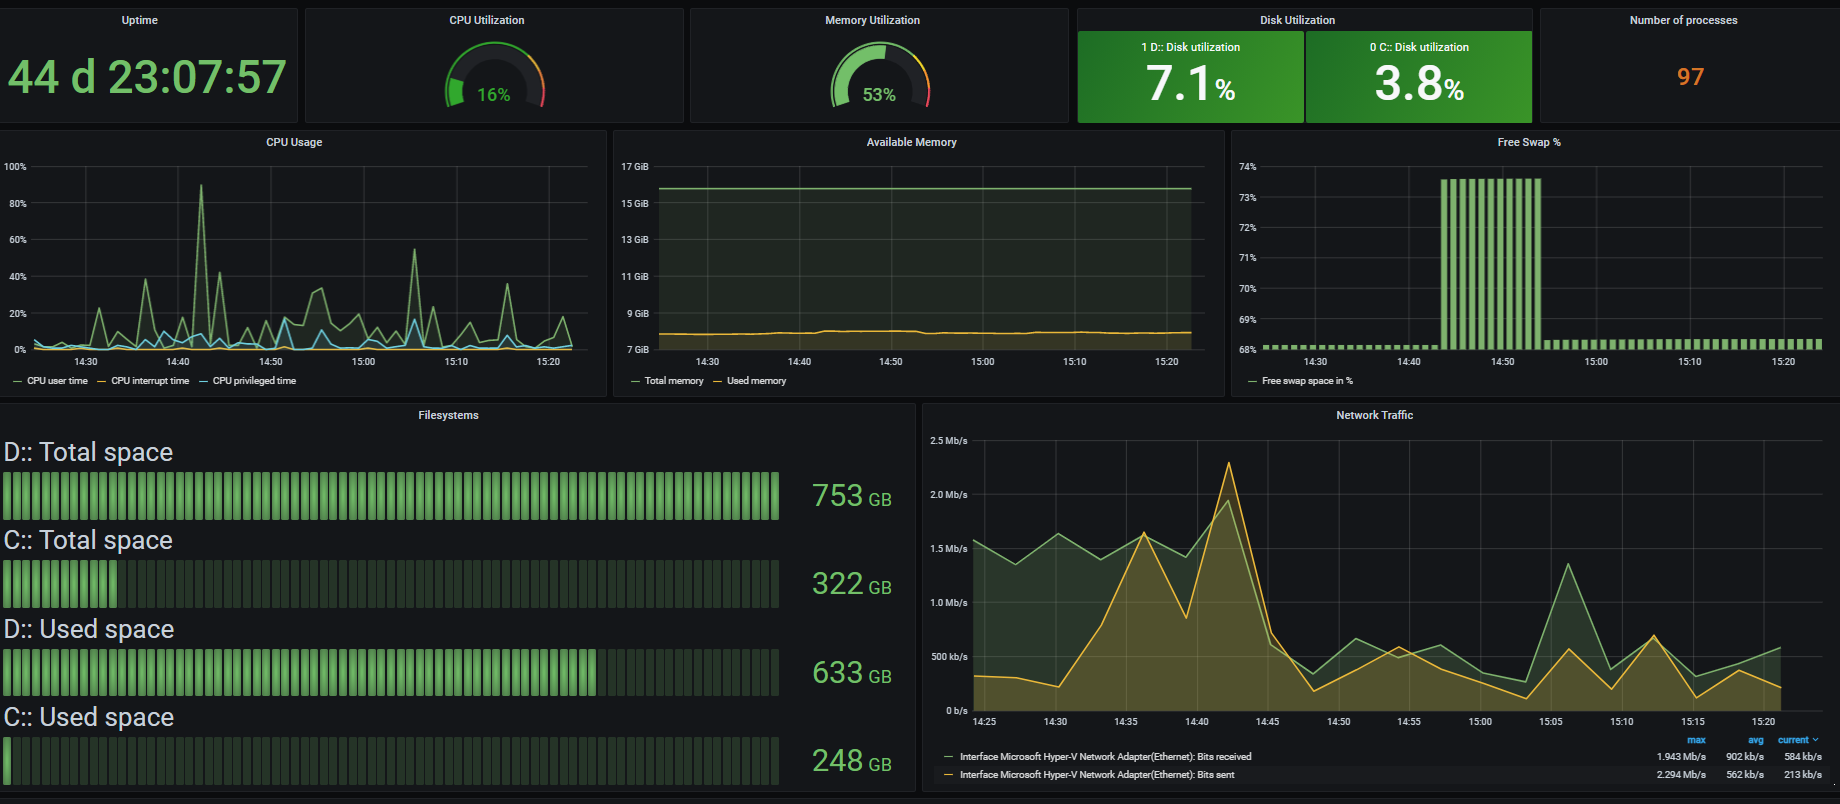Click the Memory Utilization gauge icon
The image size is (1840, 804).
click(879, 77)
